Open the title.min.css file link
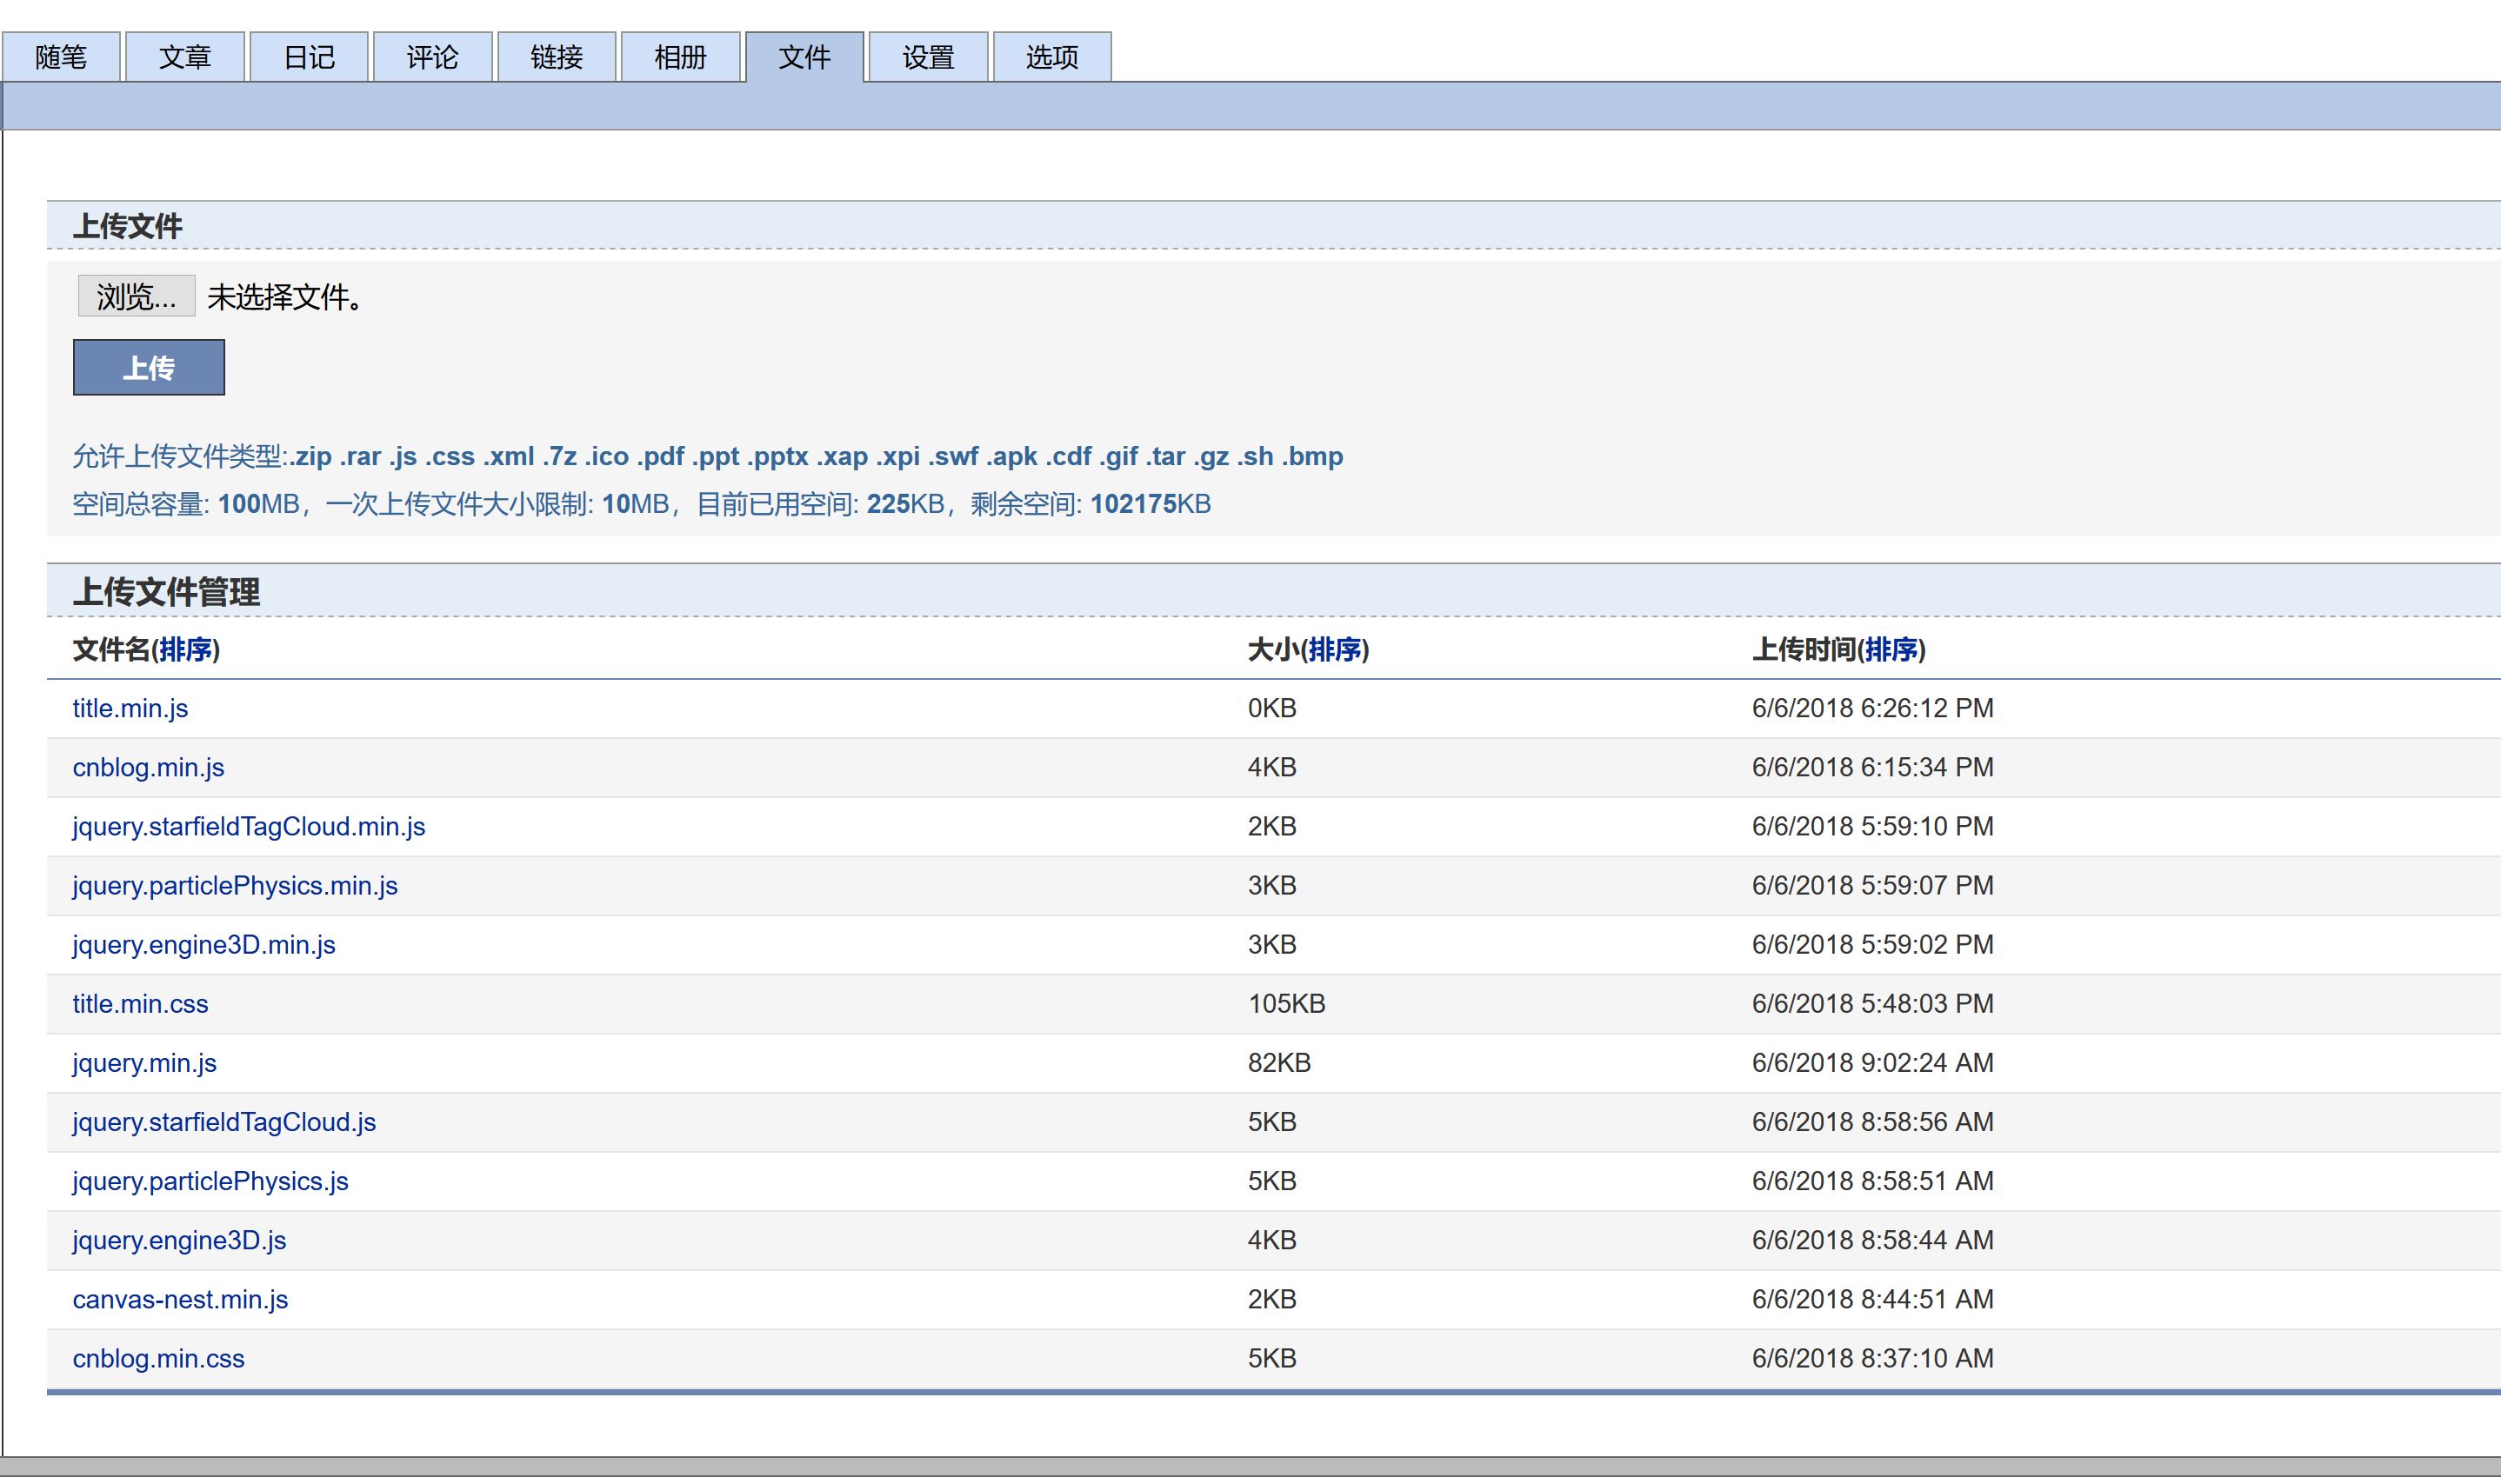Image resolution: width=2501 pixels, height=1484 pixels. click(140, 1005)
